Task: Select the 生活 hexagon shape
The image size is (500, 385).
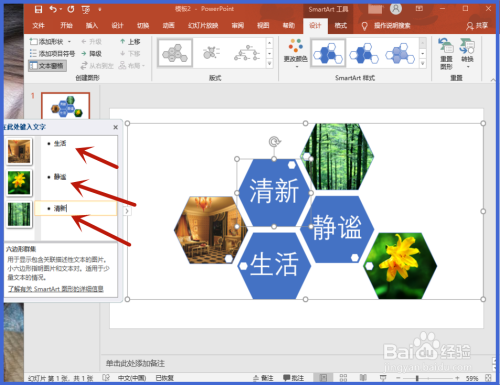Action: (x=274, y=265)
